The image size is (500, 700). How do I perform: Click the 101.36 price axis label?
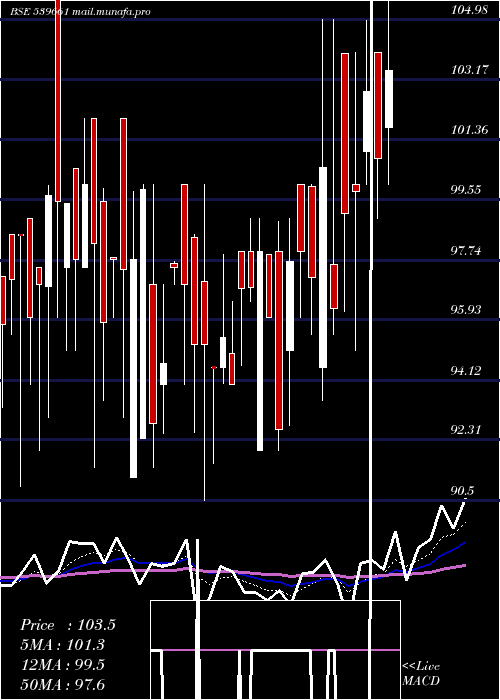click(469, 130)
